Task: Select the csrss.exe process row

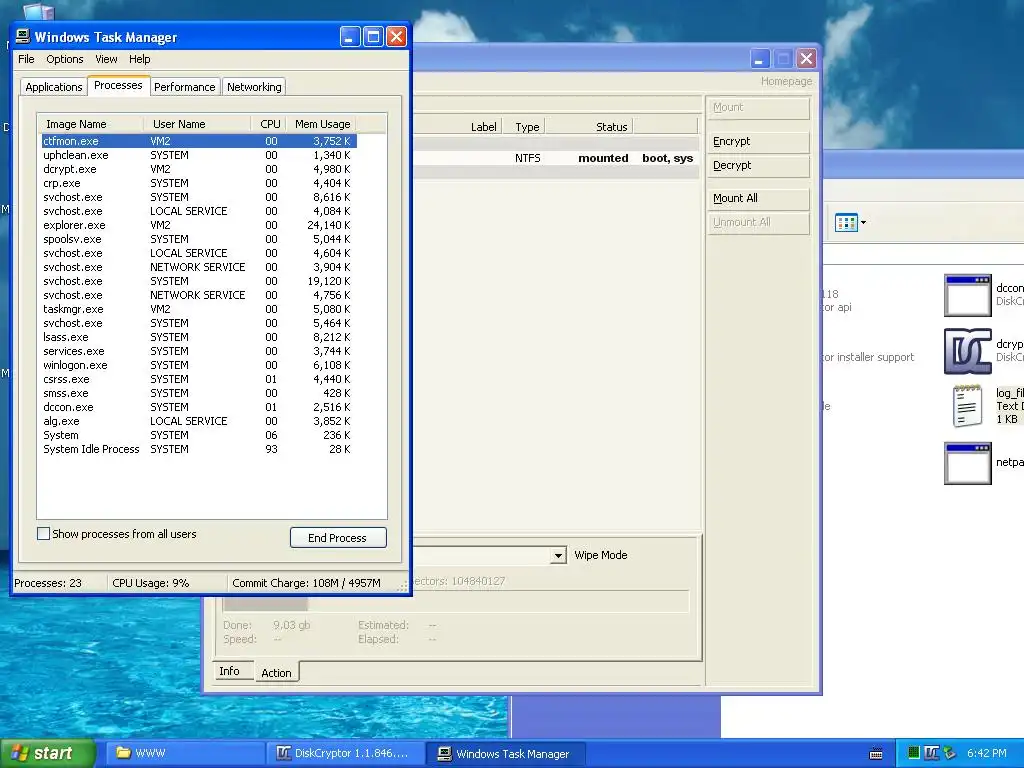Action: pyautogui.click(x=199, y=379)
